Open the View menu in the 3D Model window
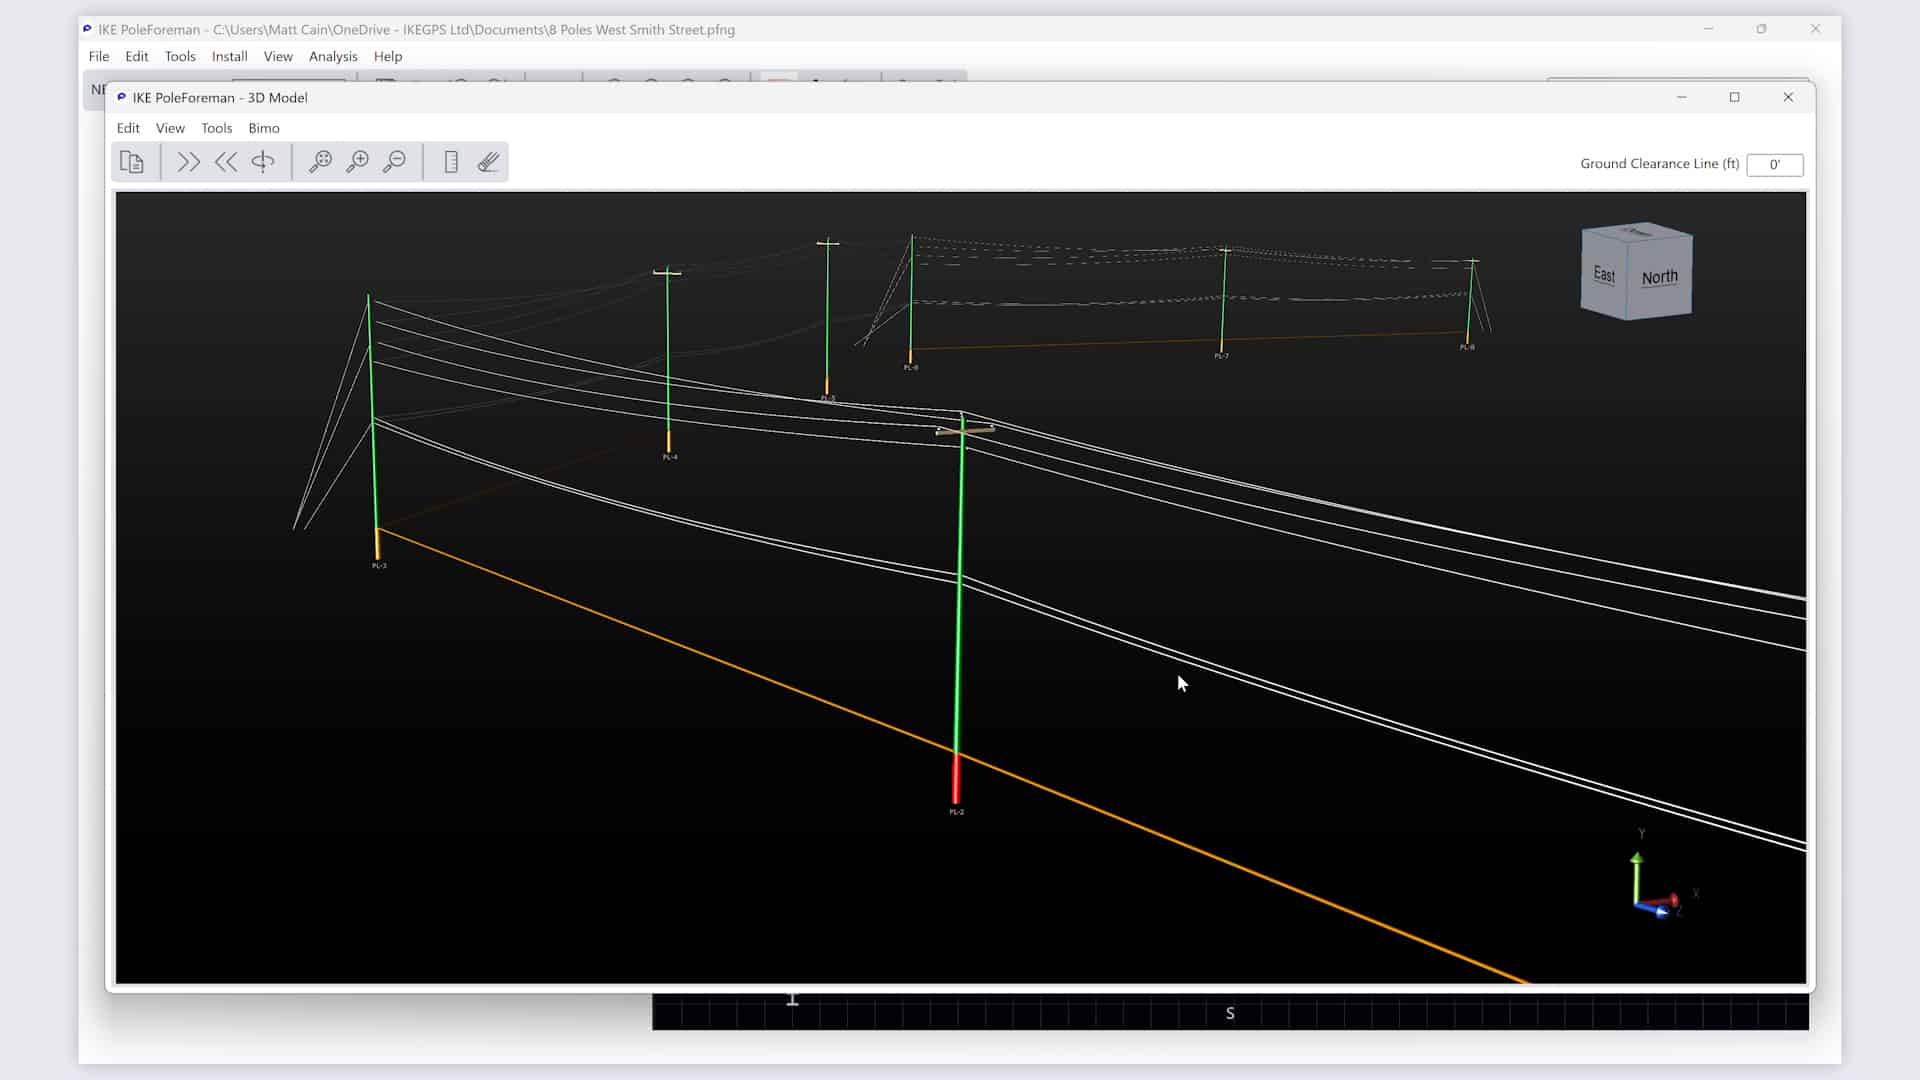Viewport: 1920px width, 1080px height. tap(170, 128)
